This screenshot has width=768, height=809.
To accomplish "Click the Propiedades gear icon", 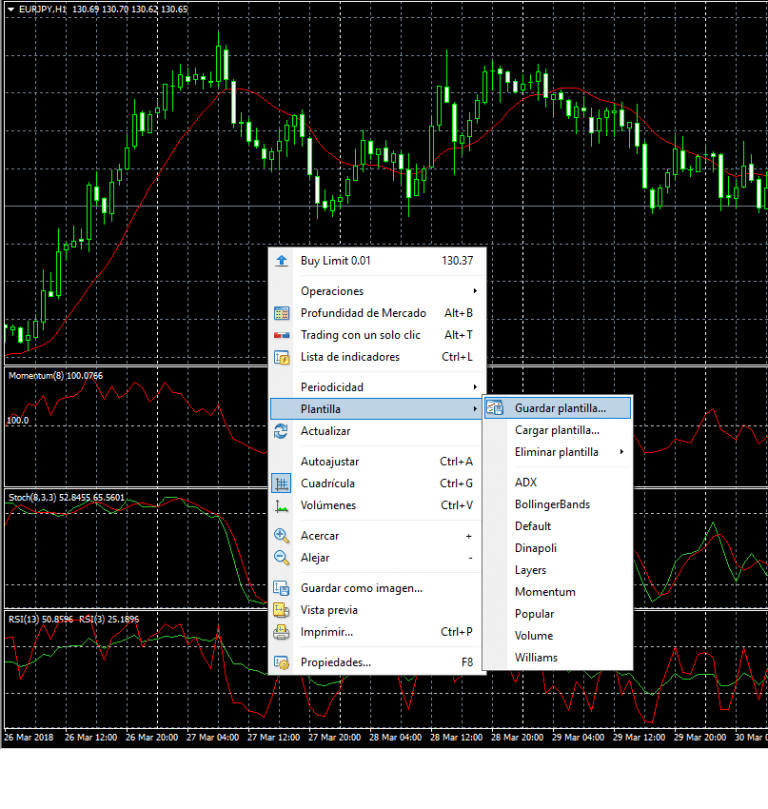I will (x=282, y=662).
